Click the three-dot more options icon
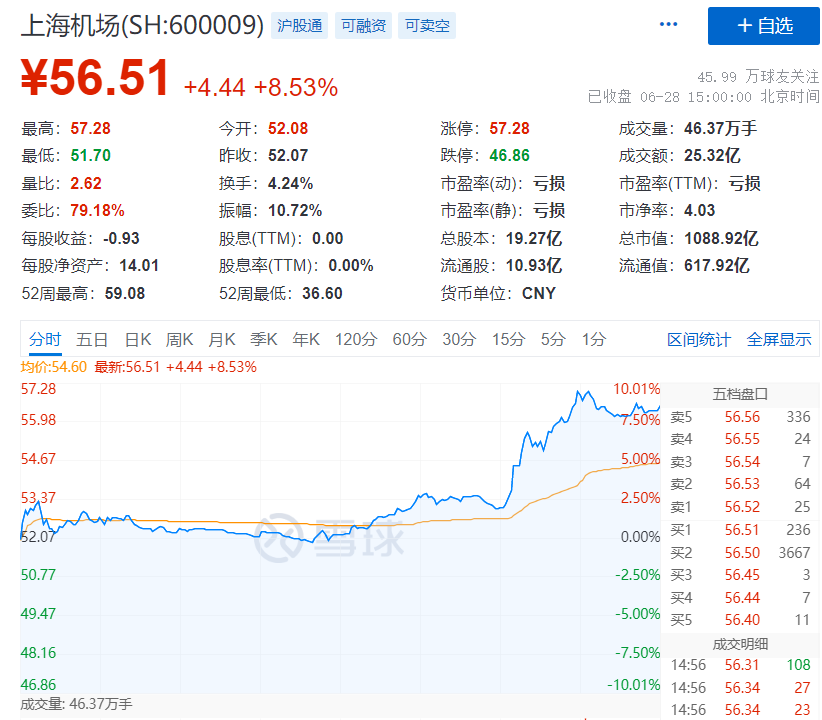The image size is (822, 720). [669, 25]
